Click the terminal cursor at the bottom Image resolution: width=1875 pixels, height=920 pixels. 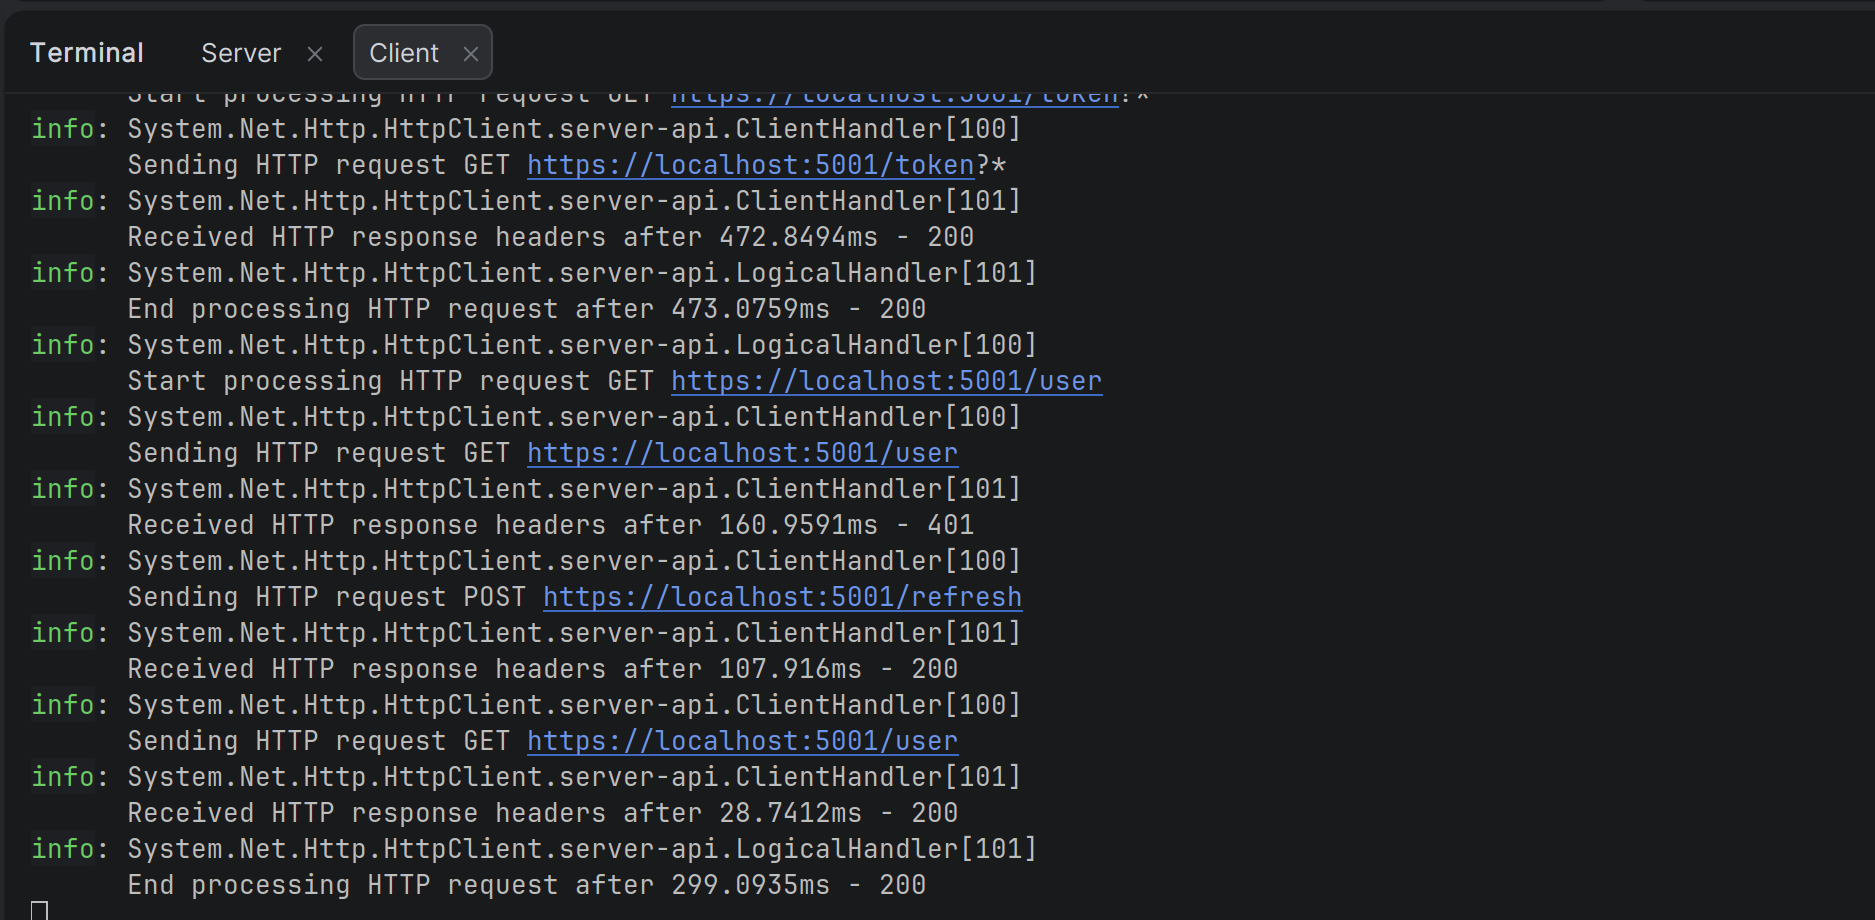[40, 910]
